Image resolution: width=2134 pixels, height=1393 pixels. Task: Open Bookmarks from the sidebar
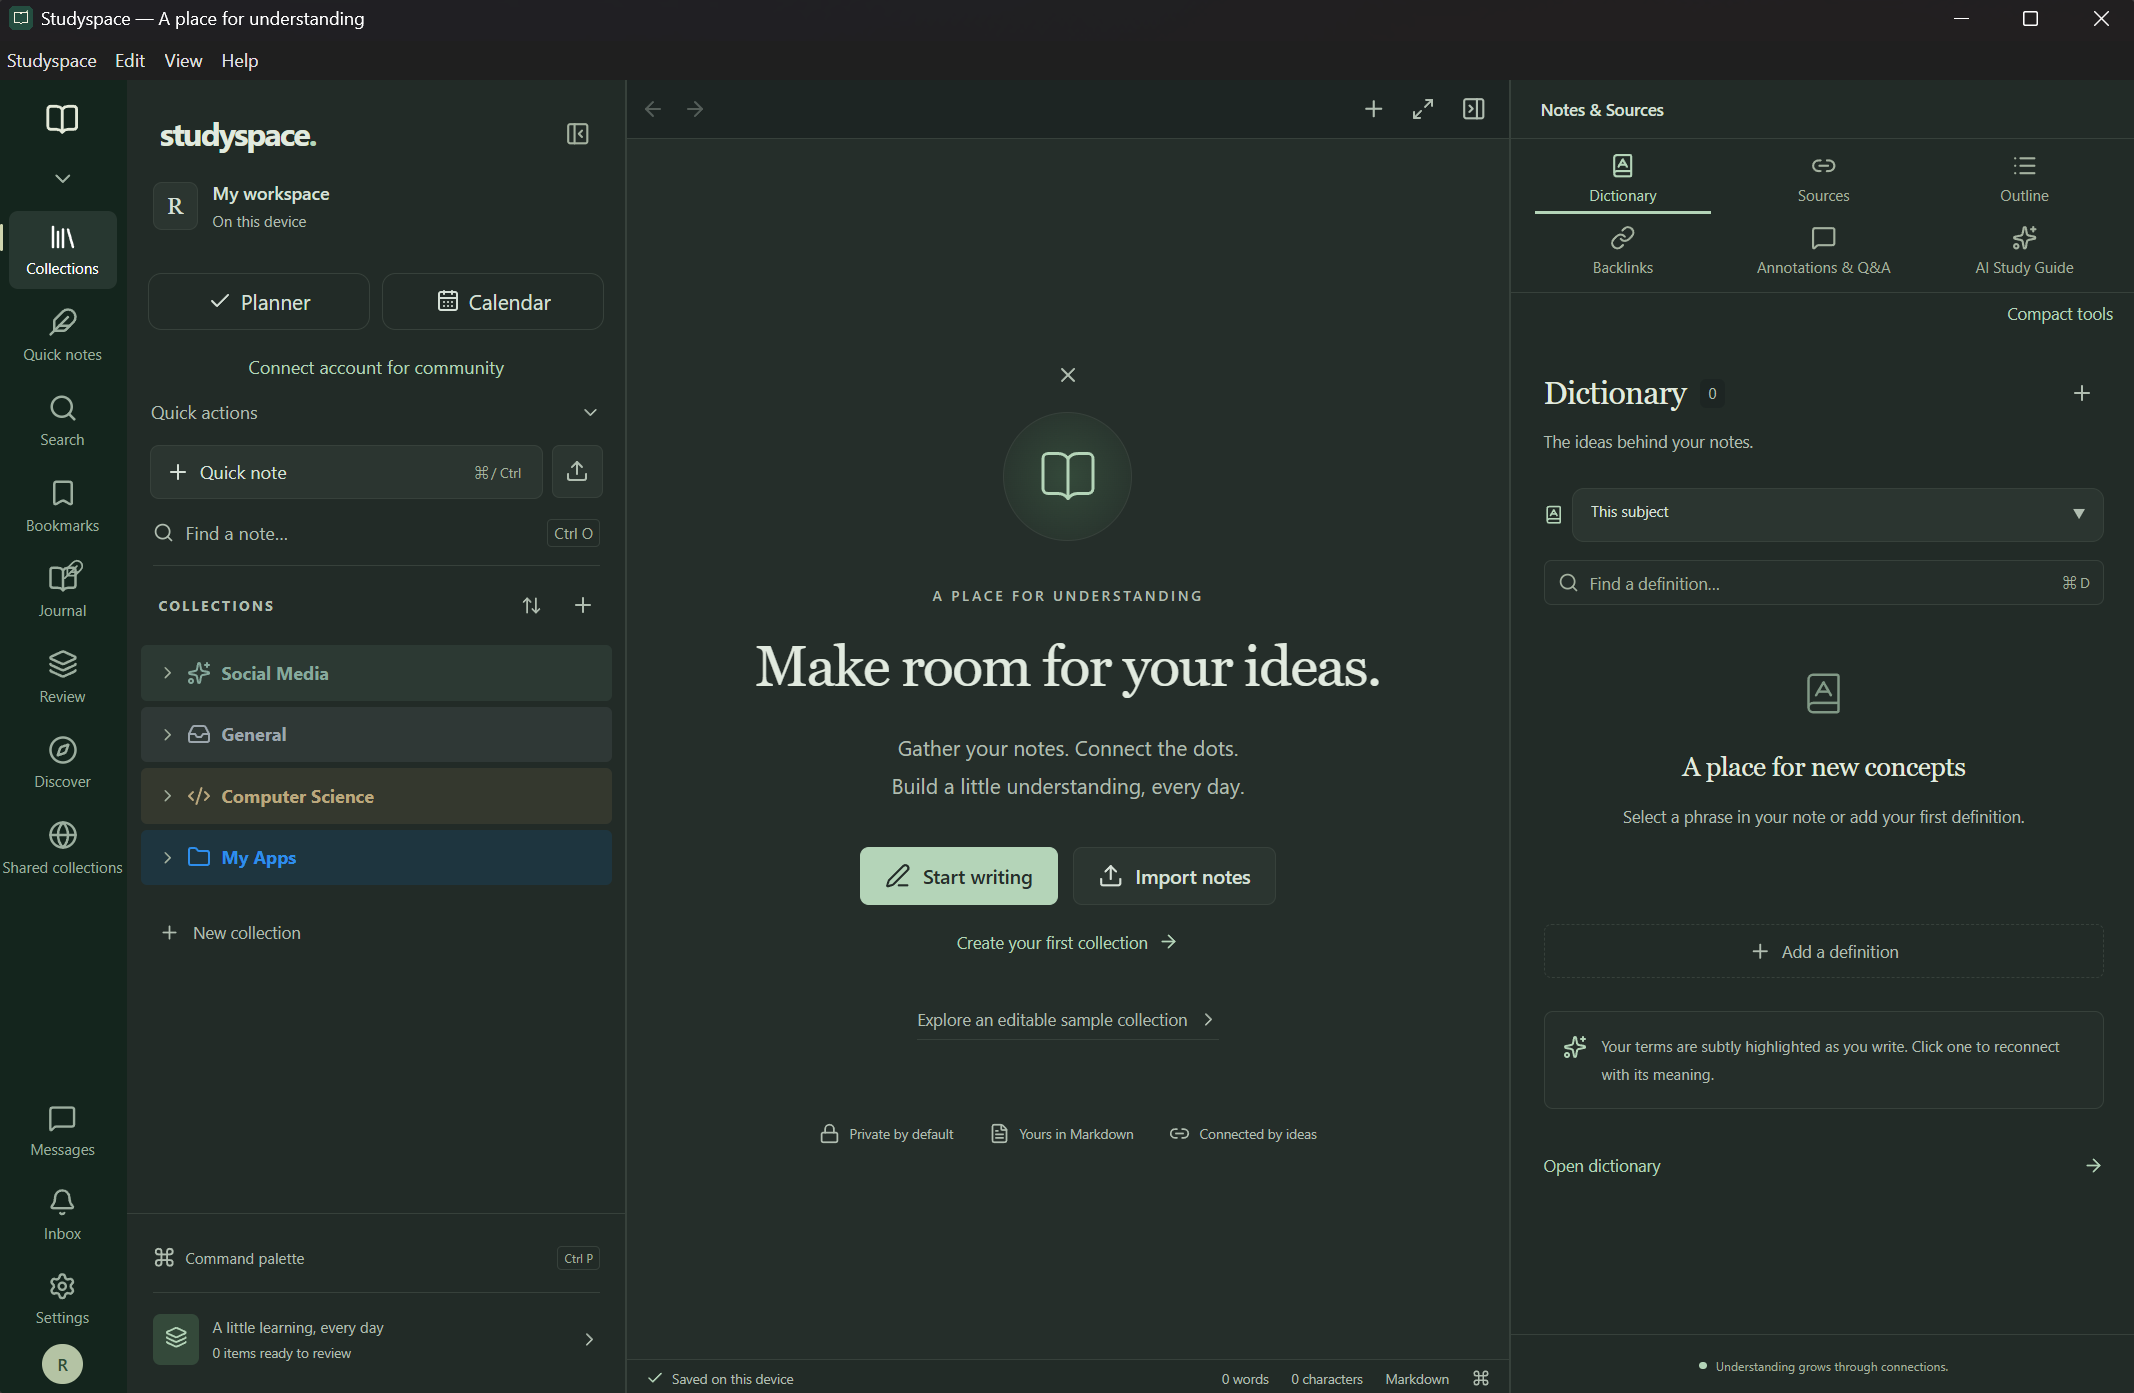coord(62,506)
